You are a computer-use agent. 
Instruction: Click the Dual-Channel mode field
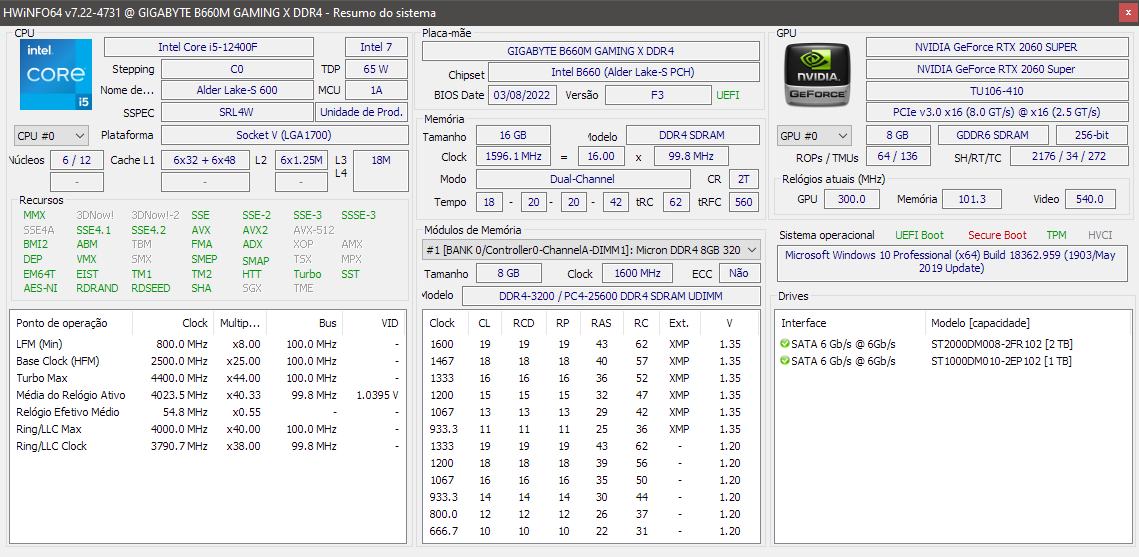583,179
